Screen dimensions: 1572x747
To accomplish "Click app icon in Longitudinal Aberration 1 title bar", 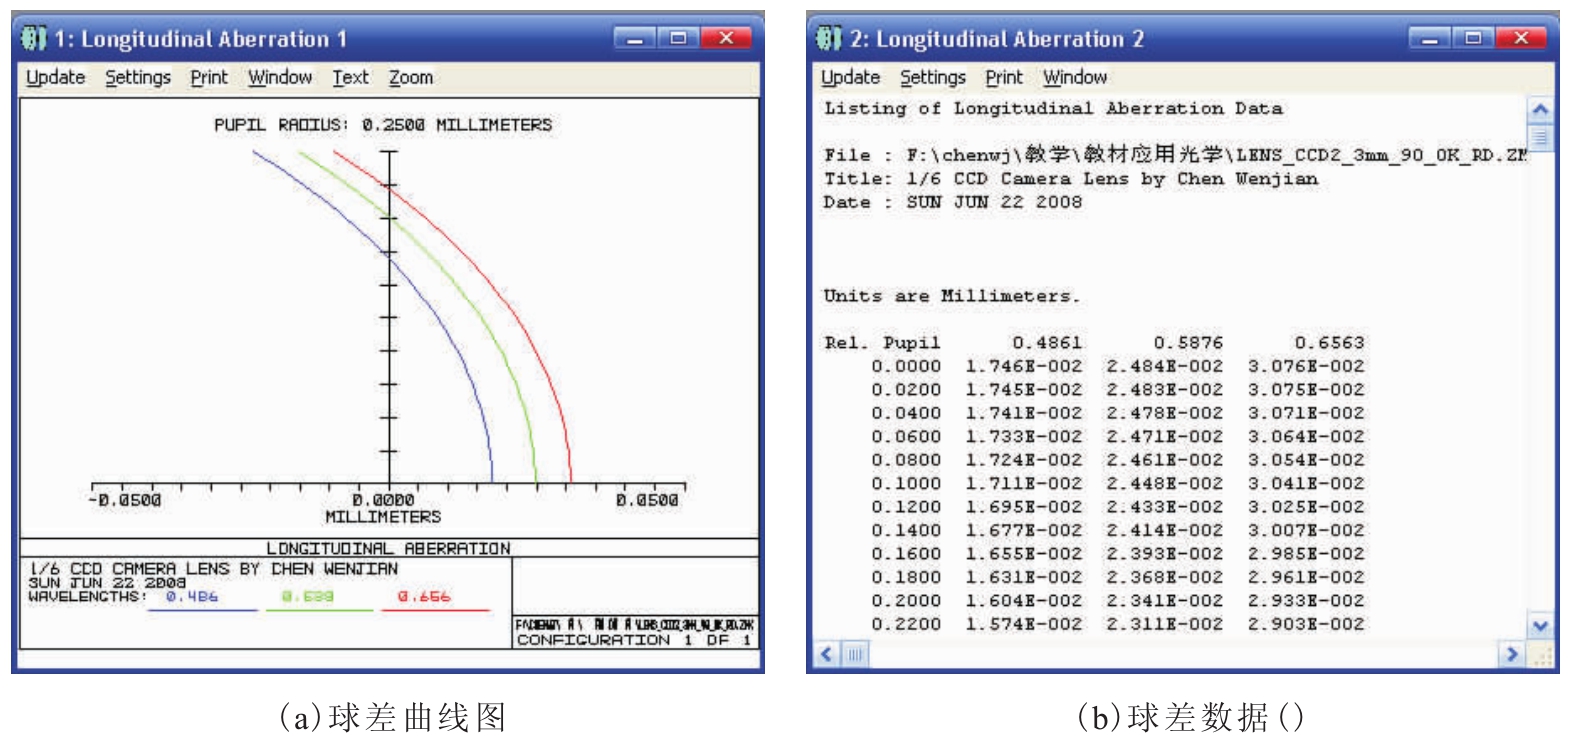I will [x=35, y=38].
